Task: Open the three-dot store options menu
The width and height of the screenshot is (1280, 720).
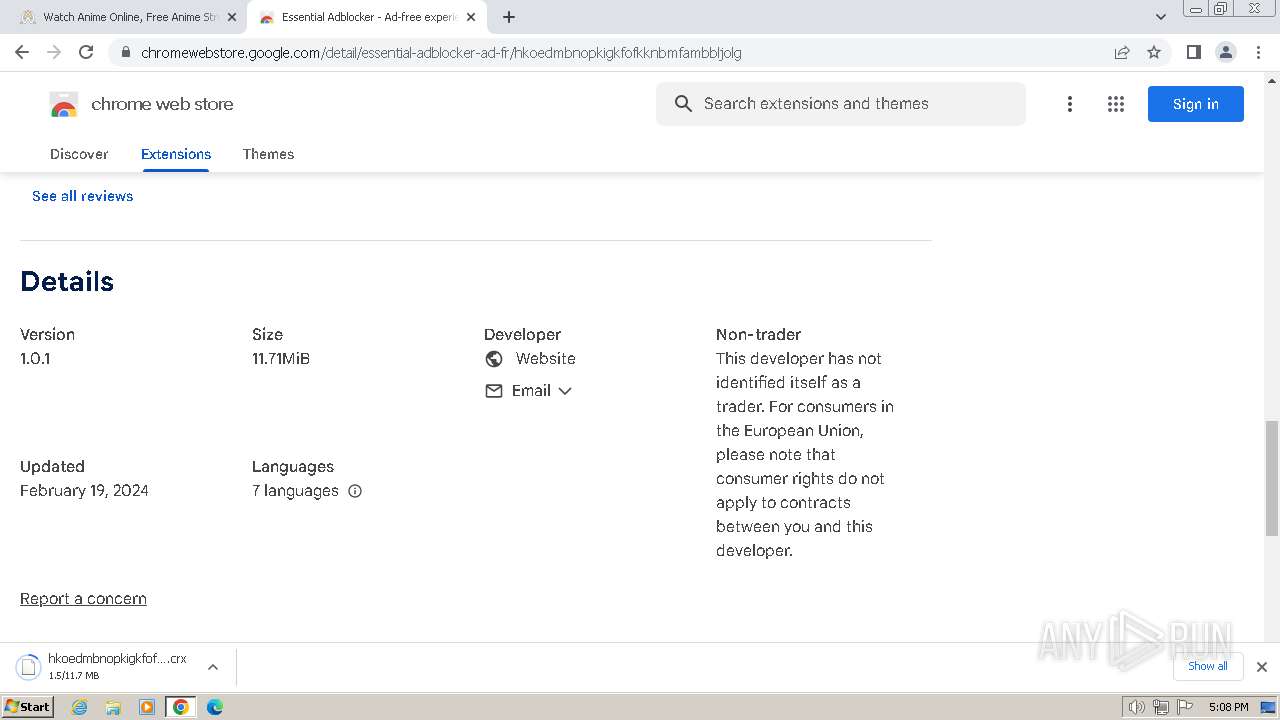Action: (1070, 104)
